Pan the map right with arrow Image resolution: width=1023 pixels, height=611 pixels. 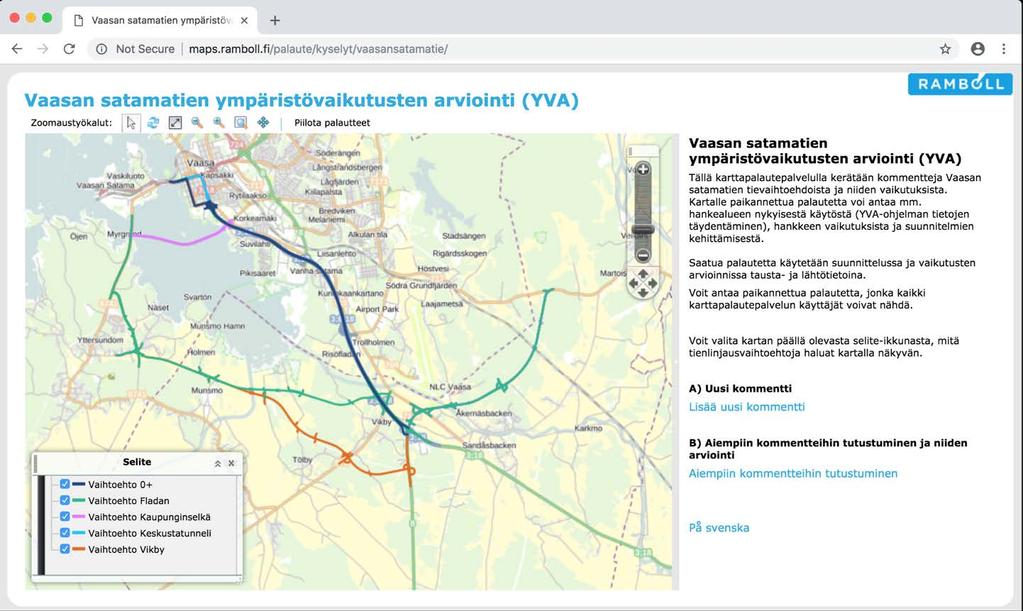652,284
